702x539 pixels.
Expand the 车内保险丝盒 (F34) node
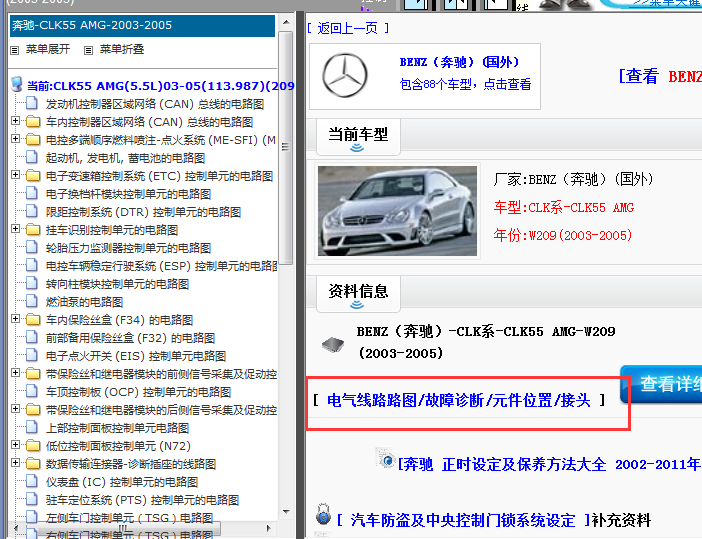point(16,319)
